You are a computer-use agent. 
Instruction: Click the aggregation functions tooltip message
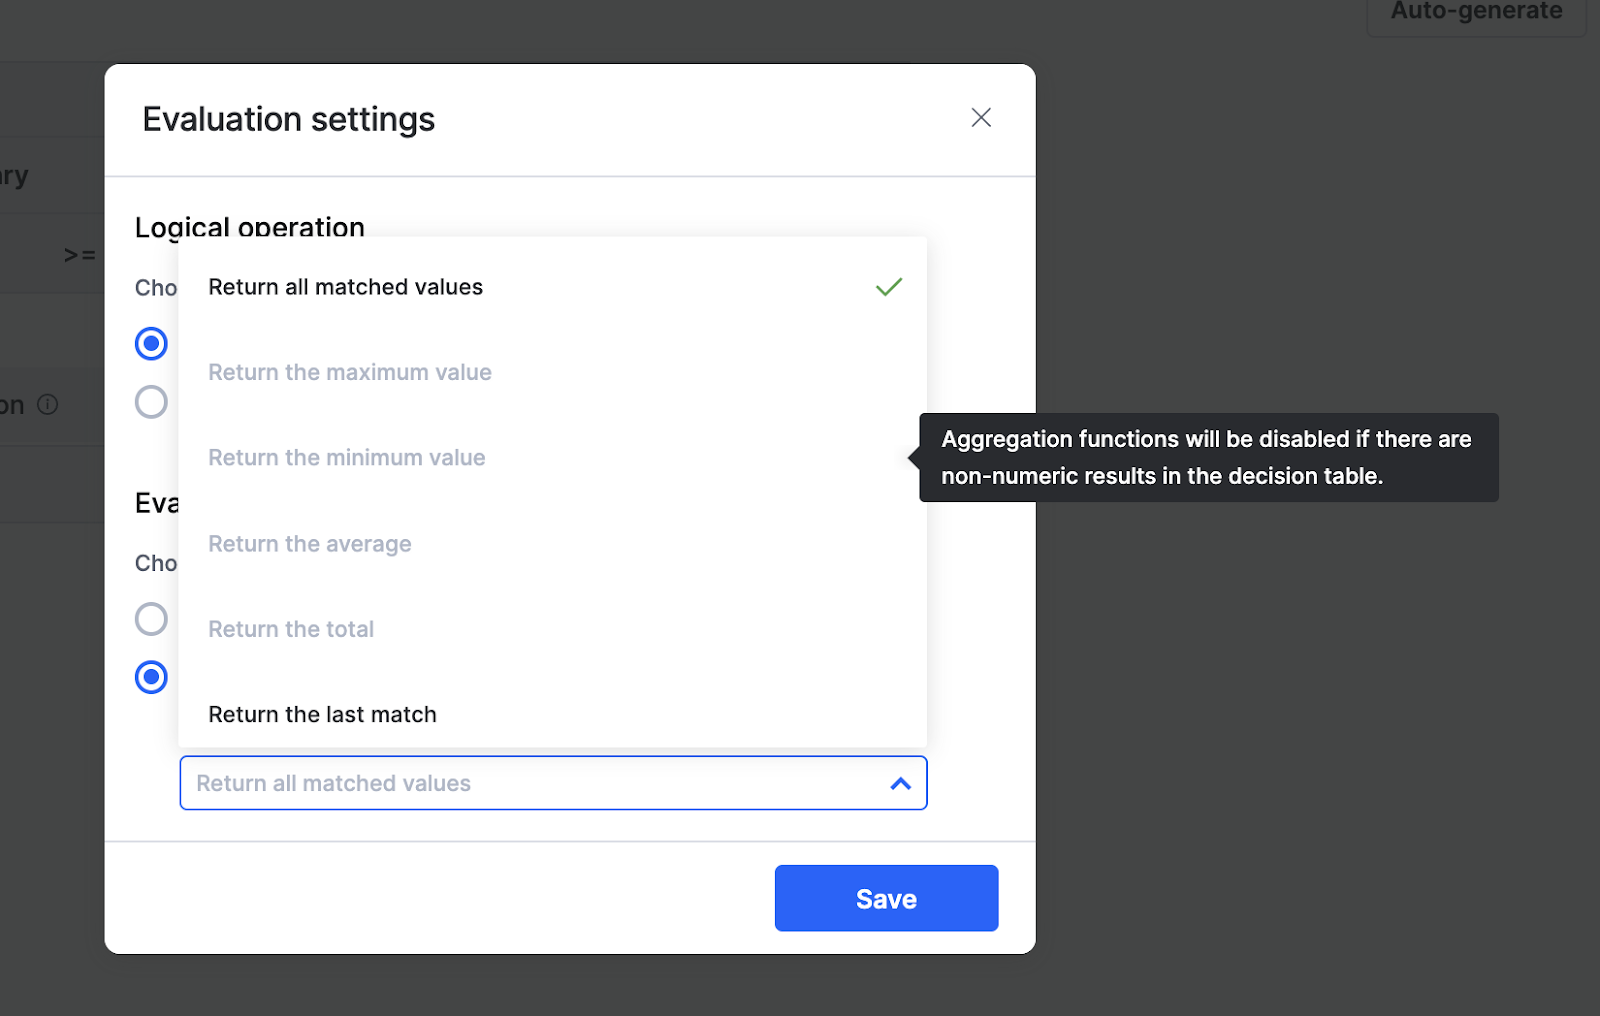1208,458
